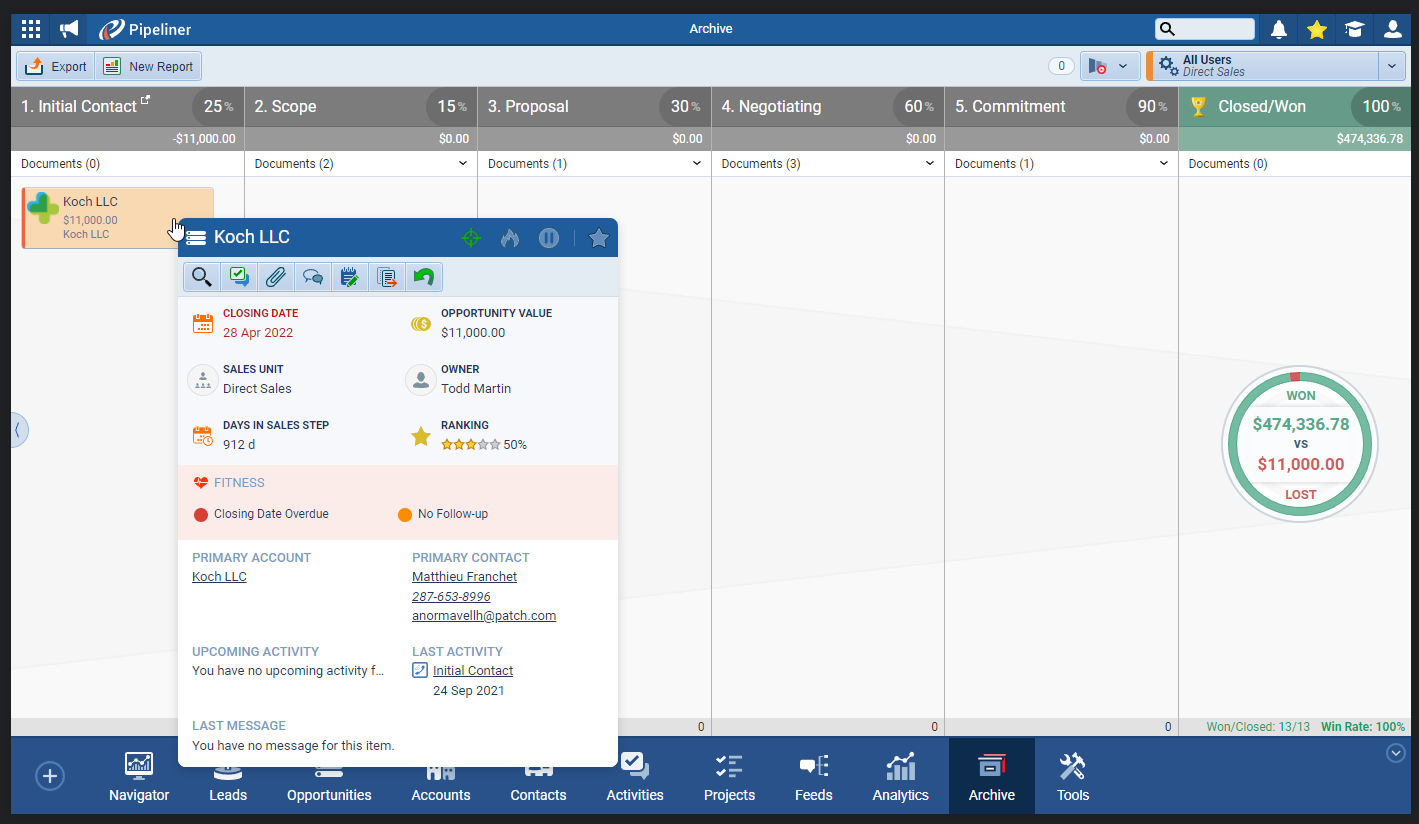Open the speech bubbles feeds icon
The image size is (1419, 824).
click(312, 277)
